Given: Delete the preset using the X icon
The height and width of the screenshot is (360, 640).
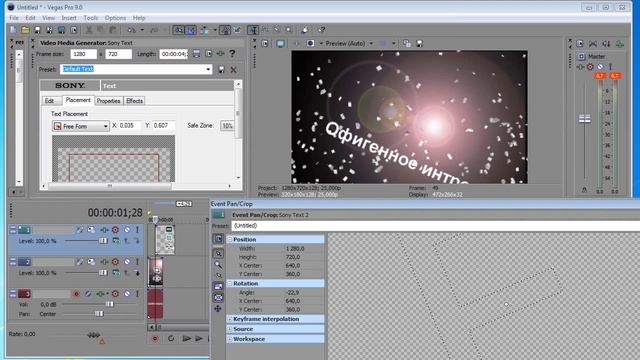Looking at the screenshot, I should coord(233,70).
